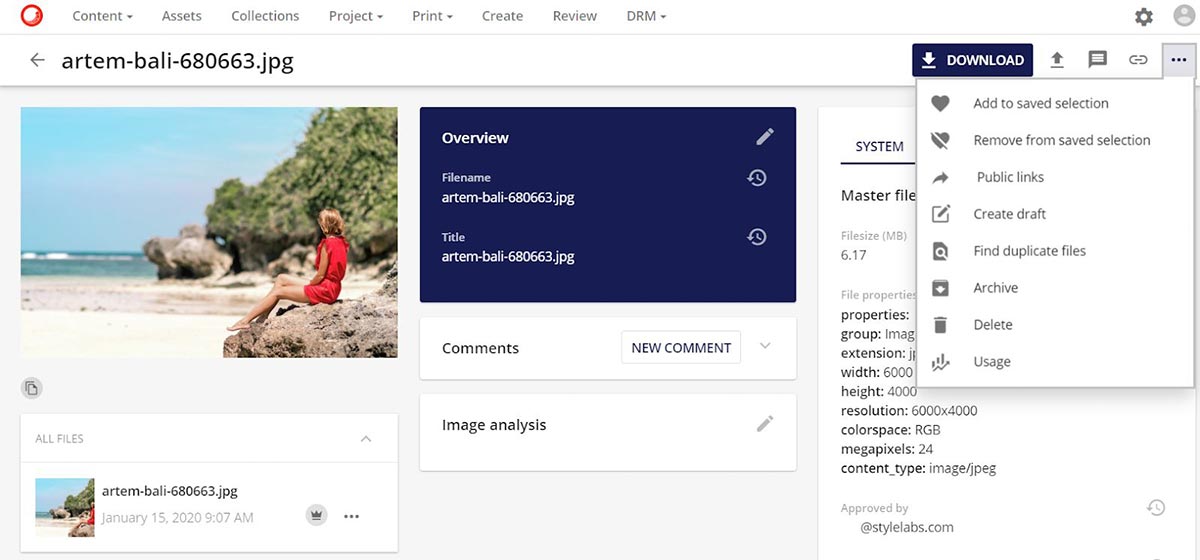Click the Usage chart icon
The width and height of the screenshot is (1200, 560).
click(x=940, y=362)
